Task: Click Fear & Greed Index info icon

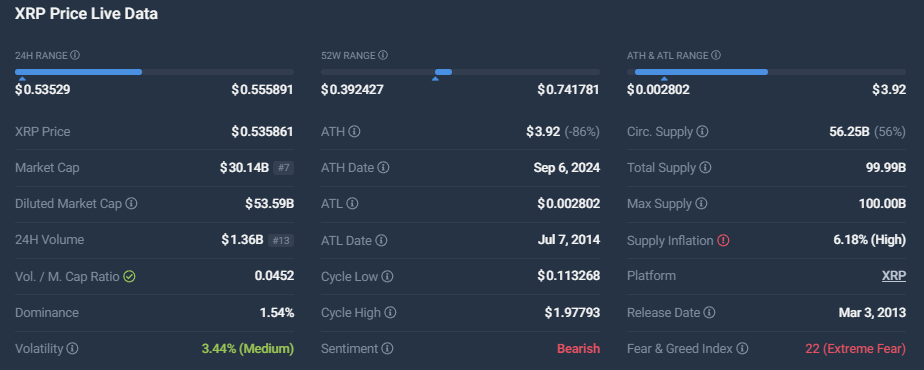Action: (x=742, y=349)
